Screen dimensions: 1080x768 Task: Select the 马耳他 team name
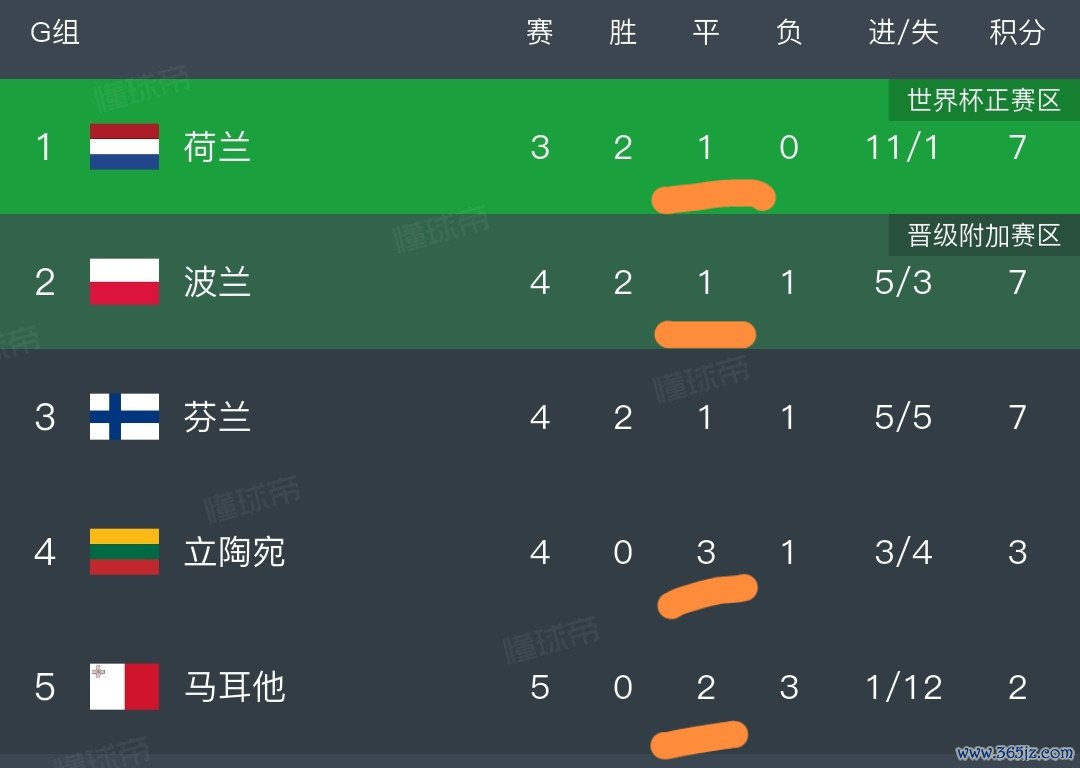(234, 687)
